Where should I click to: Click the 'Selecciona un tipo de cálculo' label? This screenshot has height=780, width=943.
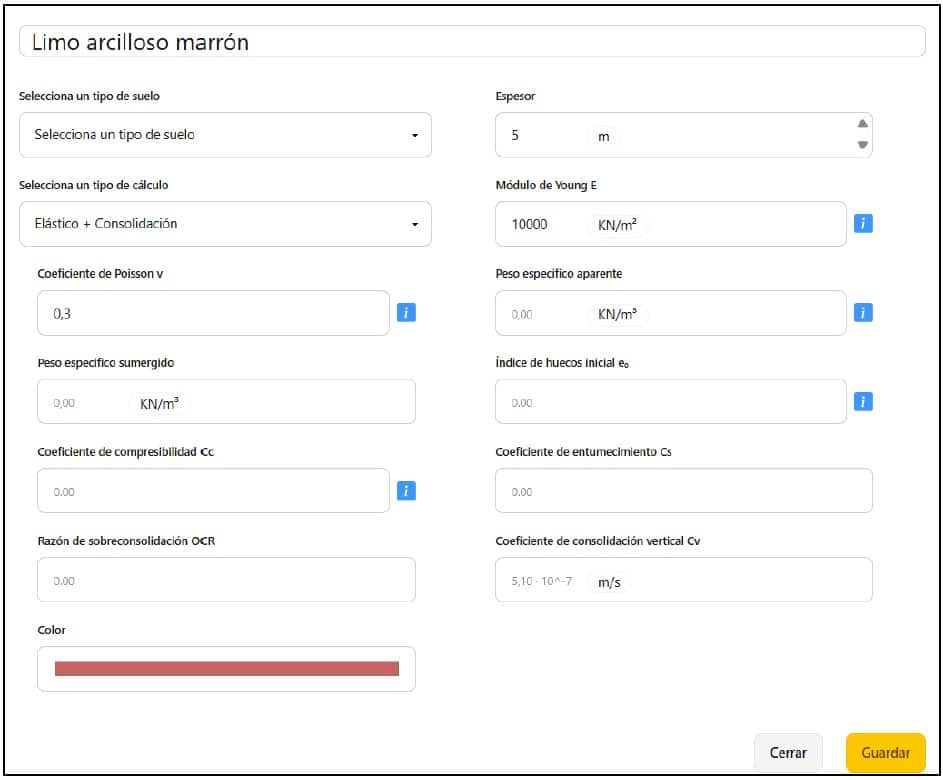pyautogui.click(x=93, y=185)
